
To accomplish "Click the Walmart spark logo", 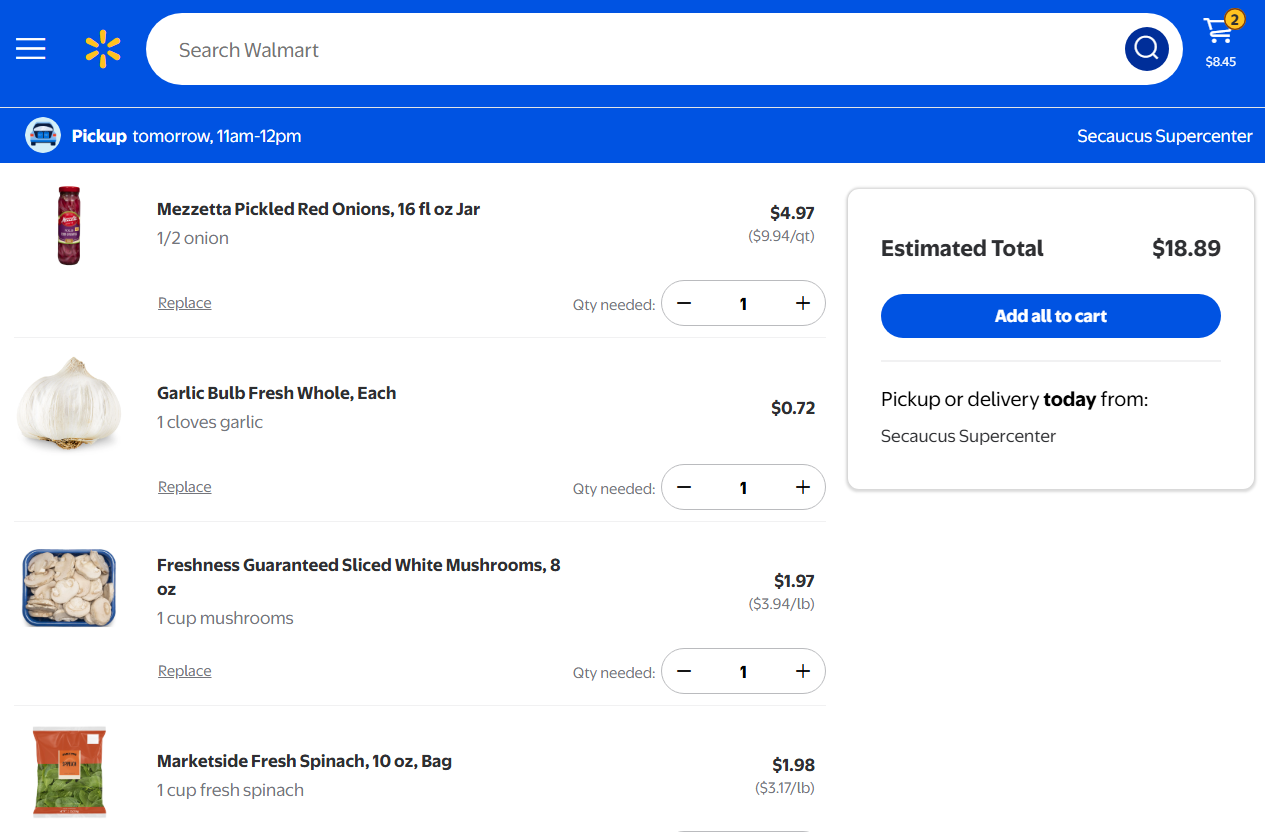I will (103, 49).
